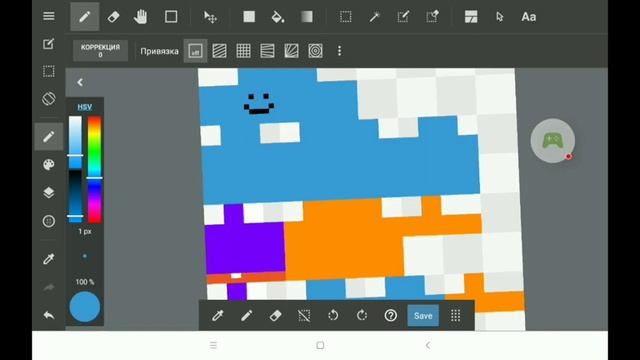Select eraser in bottom quick bar

point(276,316)
